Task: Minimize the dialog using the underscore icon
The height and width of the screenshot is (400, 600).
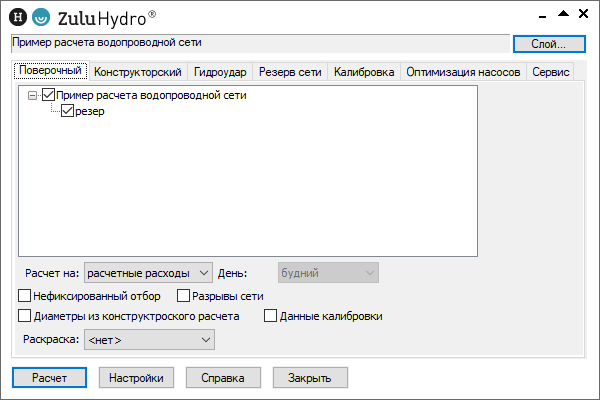Action: 541,14
